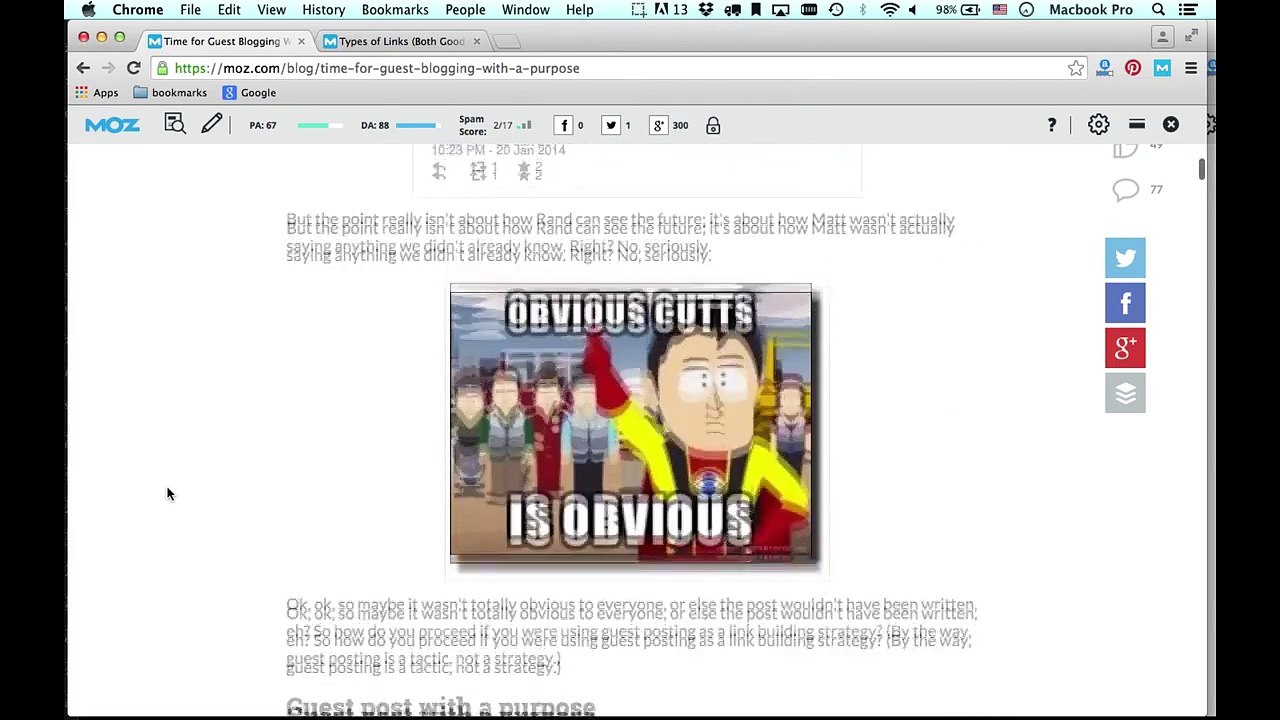Viewport: 1280px width, 720px height.
Task: Open the File menu
Action: click(x=190, y=10)
